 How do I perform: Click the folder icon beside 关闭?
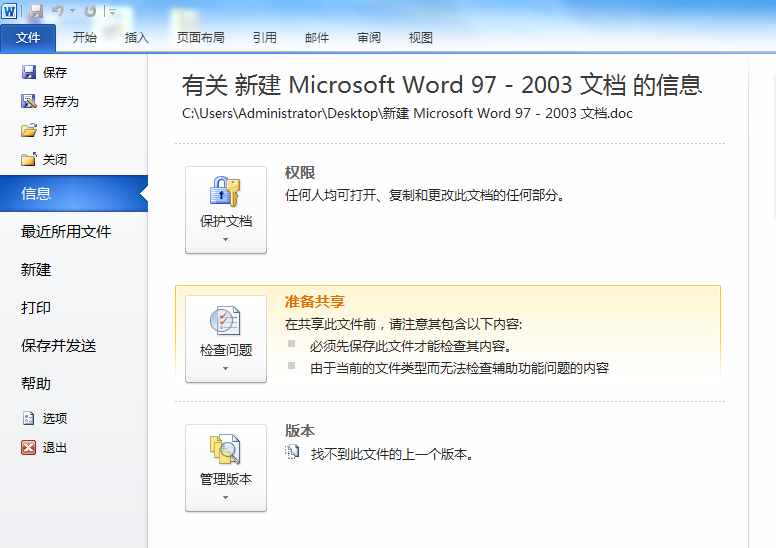(x=29, y=159)
